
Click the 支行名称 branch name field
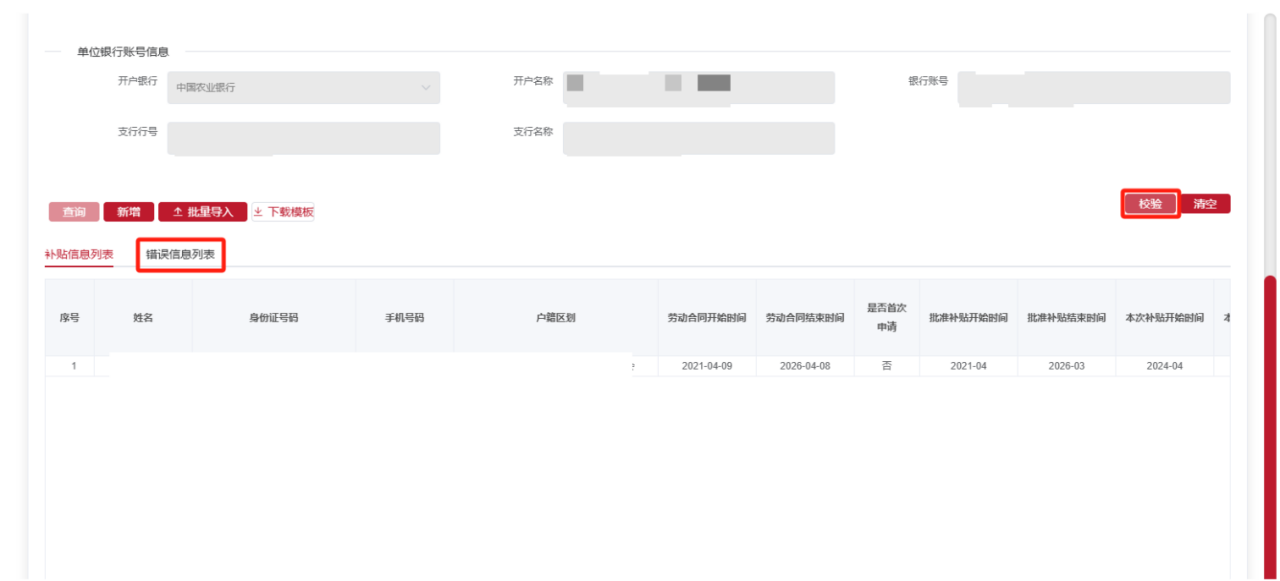pyautogui.click(x=700, y=138)
